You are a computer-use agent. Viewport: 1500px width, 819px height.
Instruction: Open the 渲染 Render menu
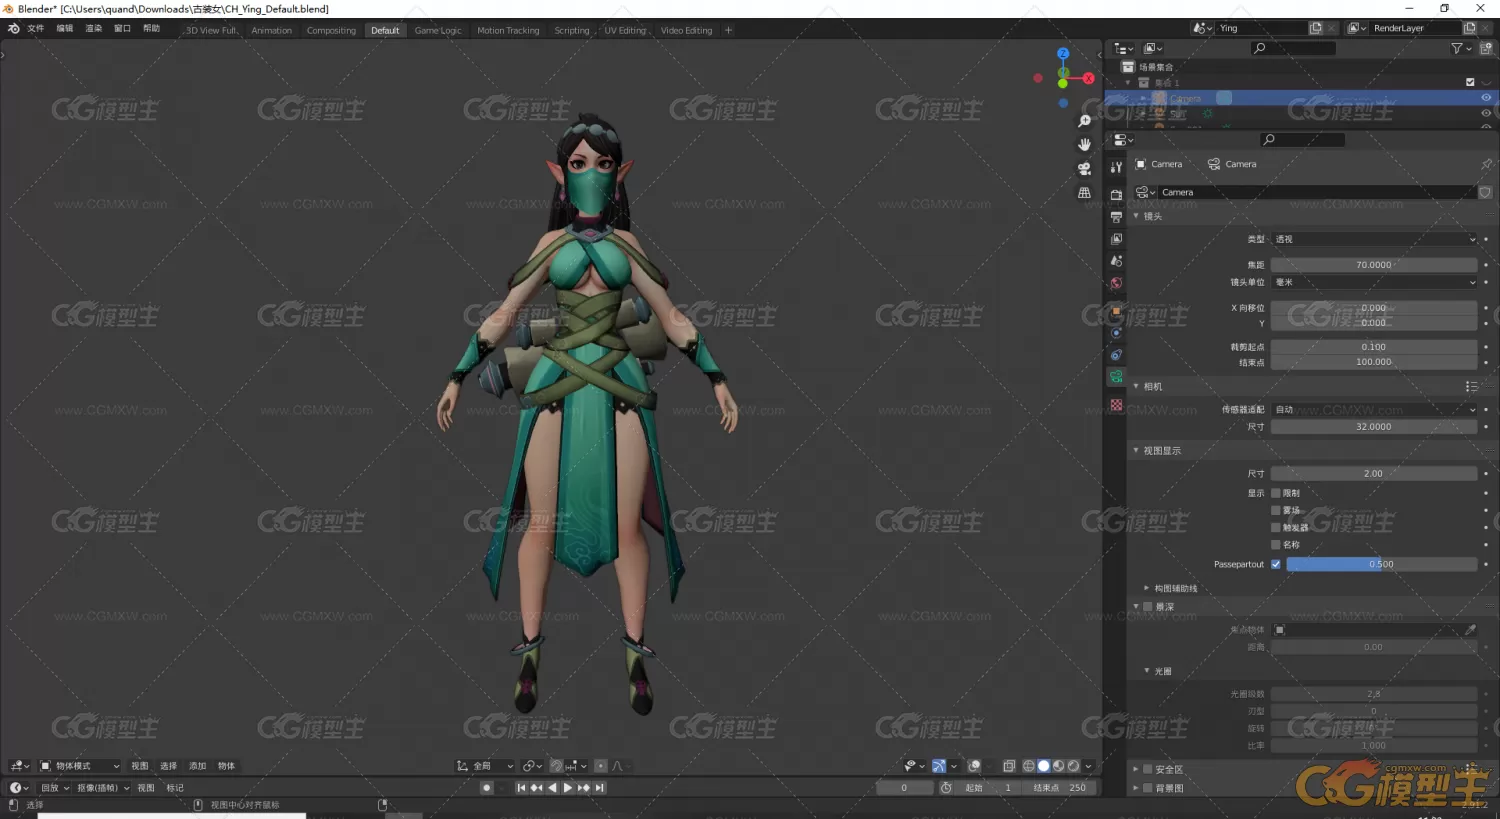click(x=94, y=29)
